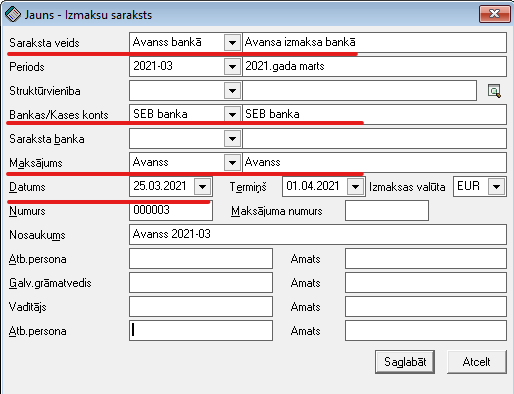
Task: Click the Saglabāt button
Action: pos(405,362)
